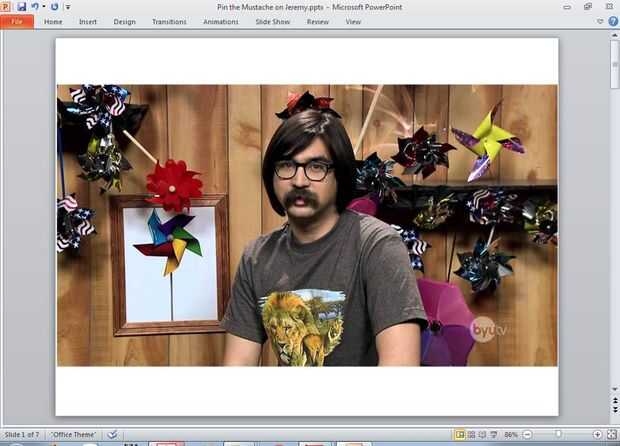Expand the ribbon with the caret icon
The height and width of the screenshot is (446, 620).
click(600, 21)
